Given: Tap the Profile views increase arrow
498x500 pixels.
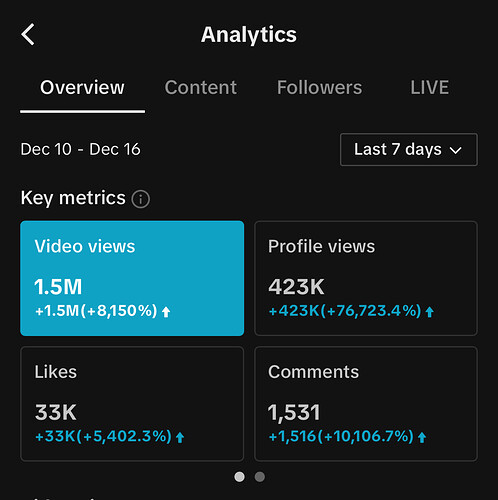Looking at the screenshot, I should [430, 312].
